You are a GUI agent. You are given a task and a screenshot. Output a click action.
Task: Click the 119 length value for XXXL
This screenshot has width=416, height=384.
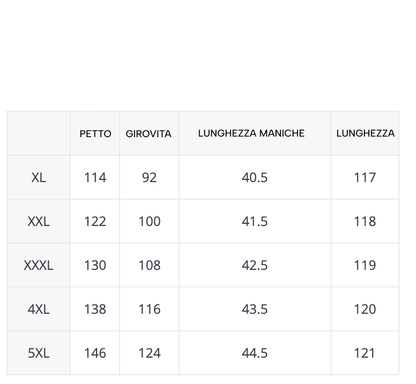(365, 265)
